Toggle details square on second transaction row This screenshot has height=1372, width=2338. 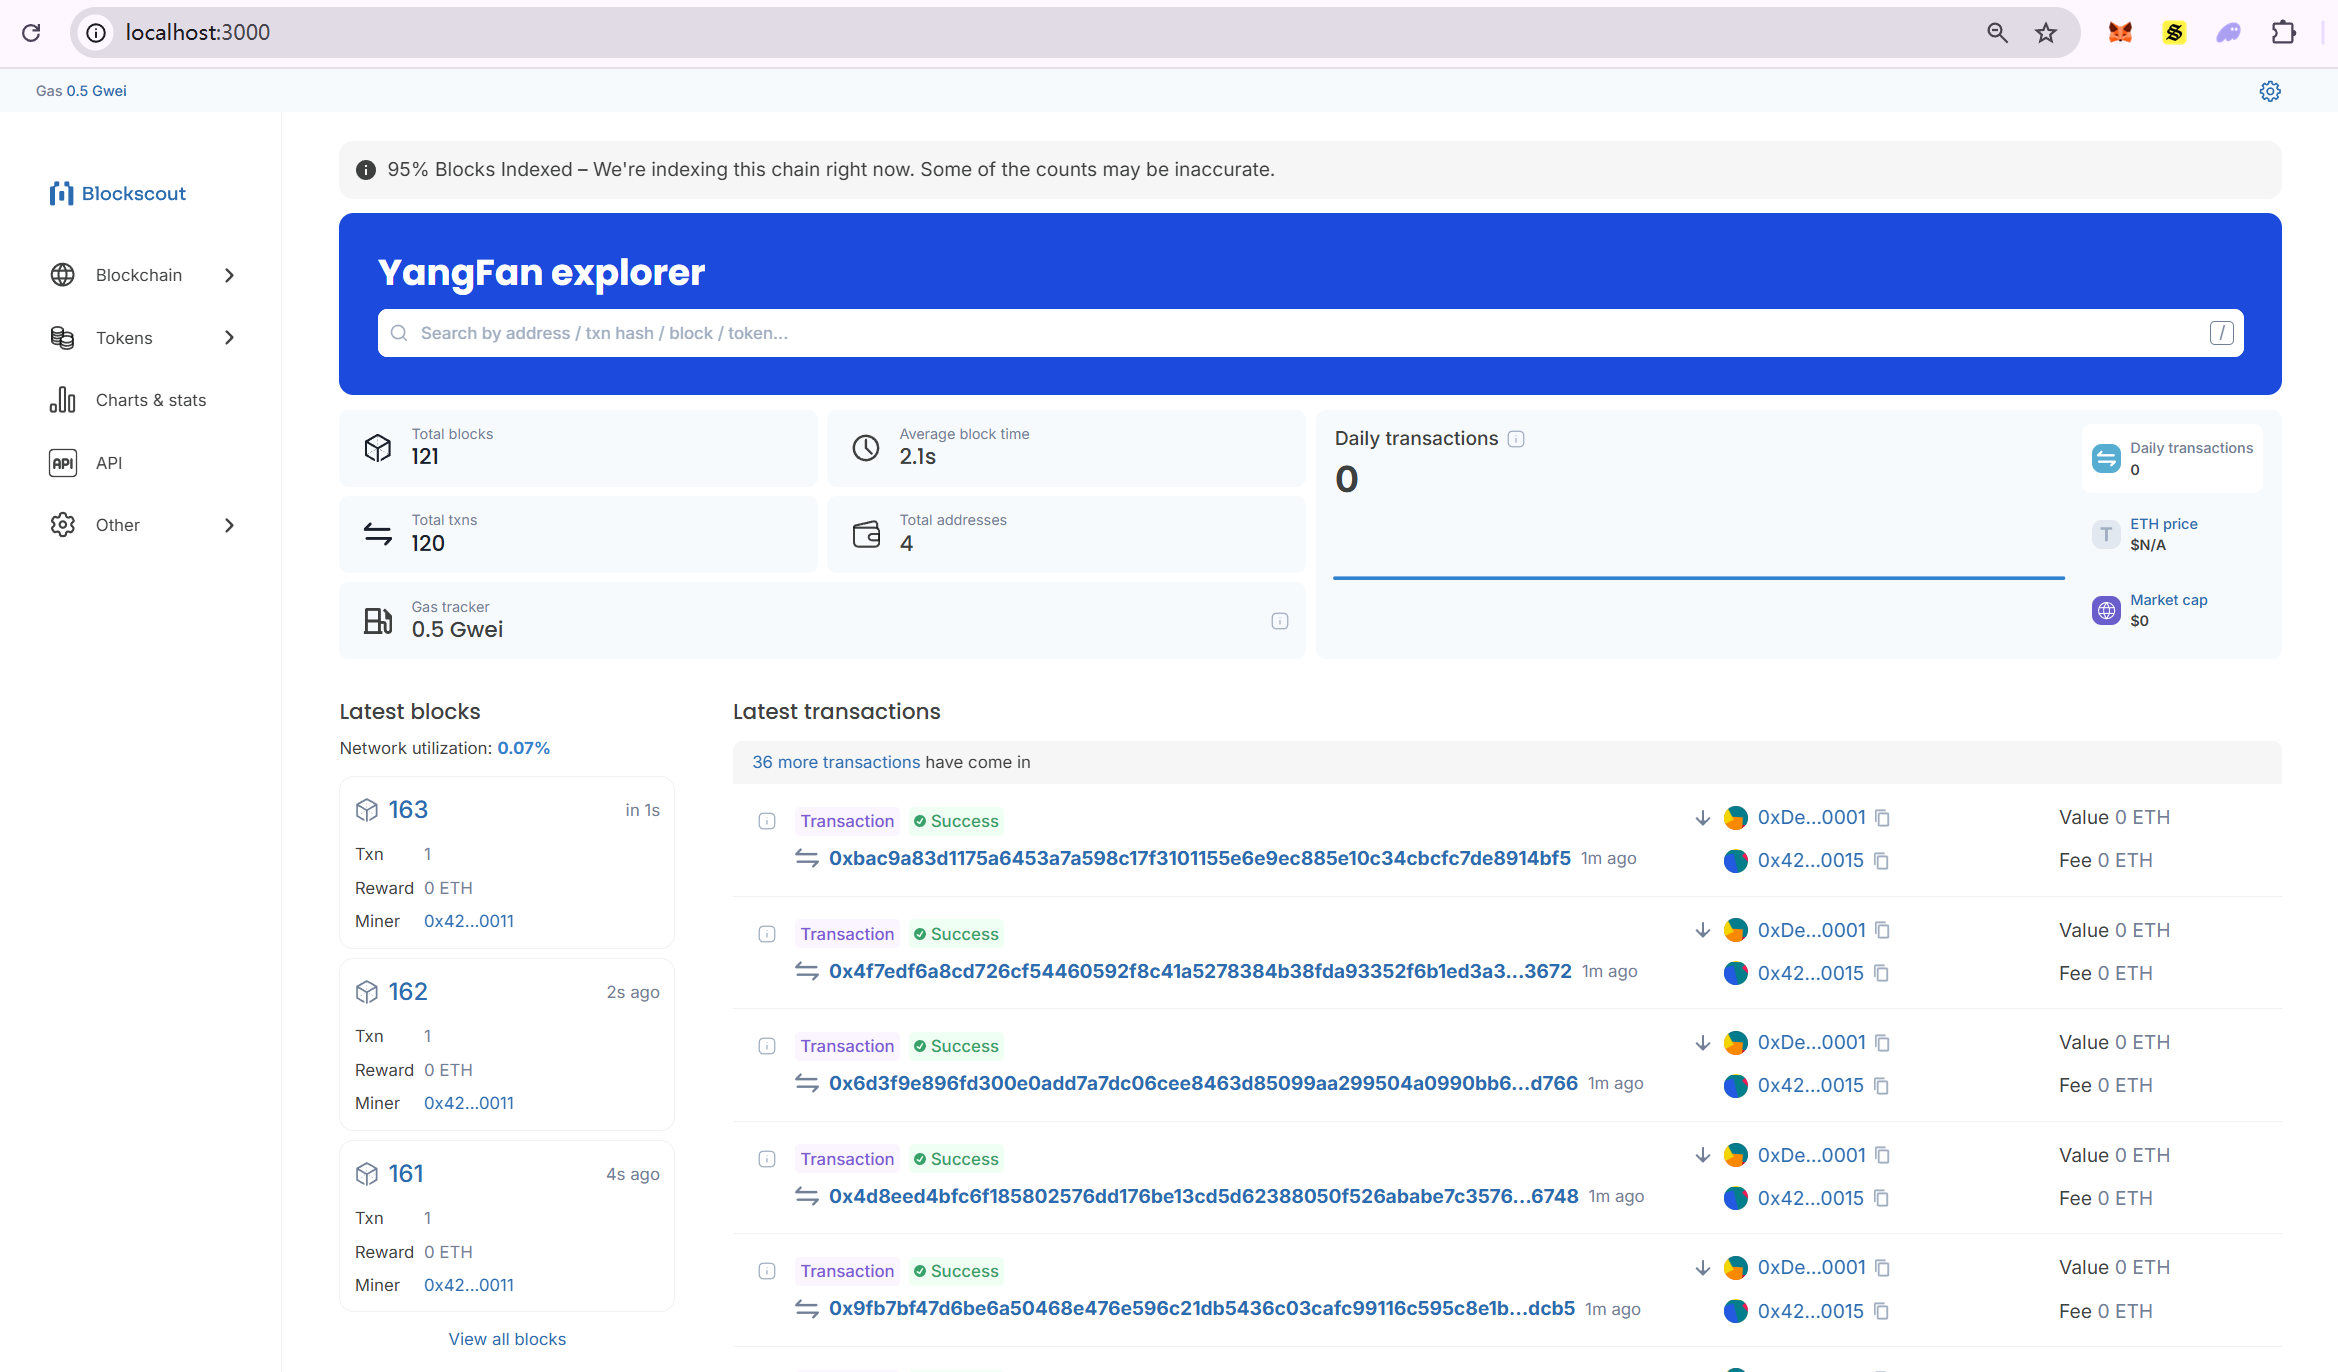pos(767,934)
